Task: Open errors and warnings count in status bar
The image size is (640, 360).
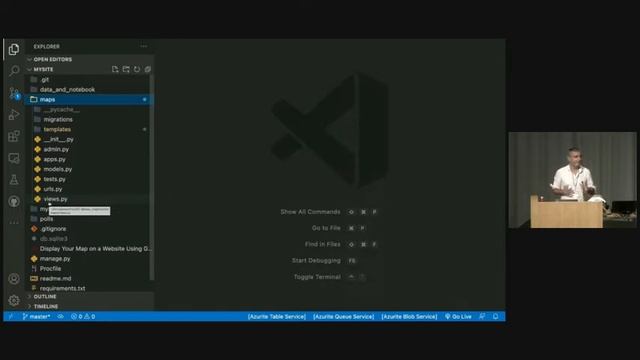Action: (83, 316)
